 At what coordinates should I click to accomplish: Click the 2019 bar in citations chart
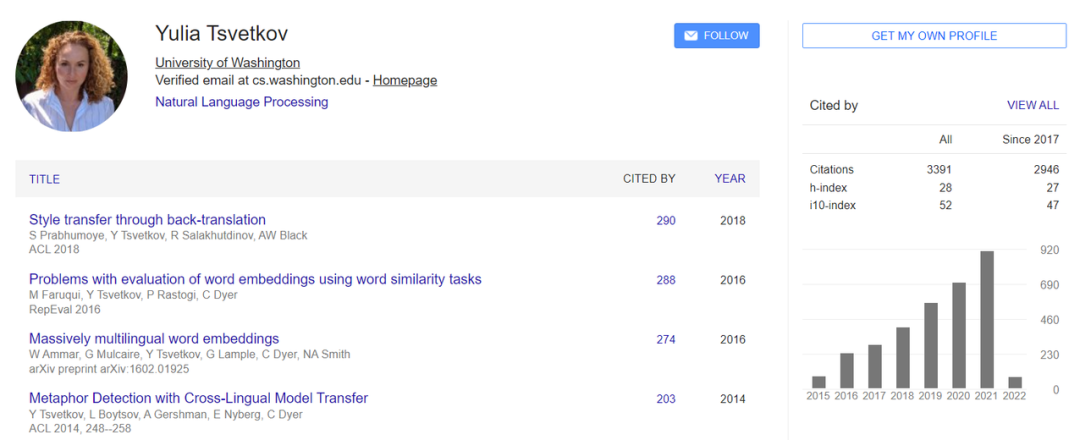click(931, 345)
